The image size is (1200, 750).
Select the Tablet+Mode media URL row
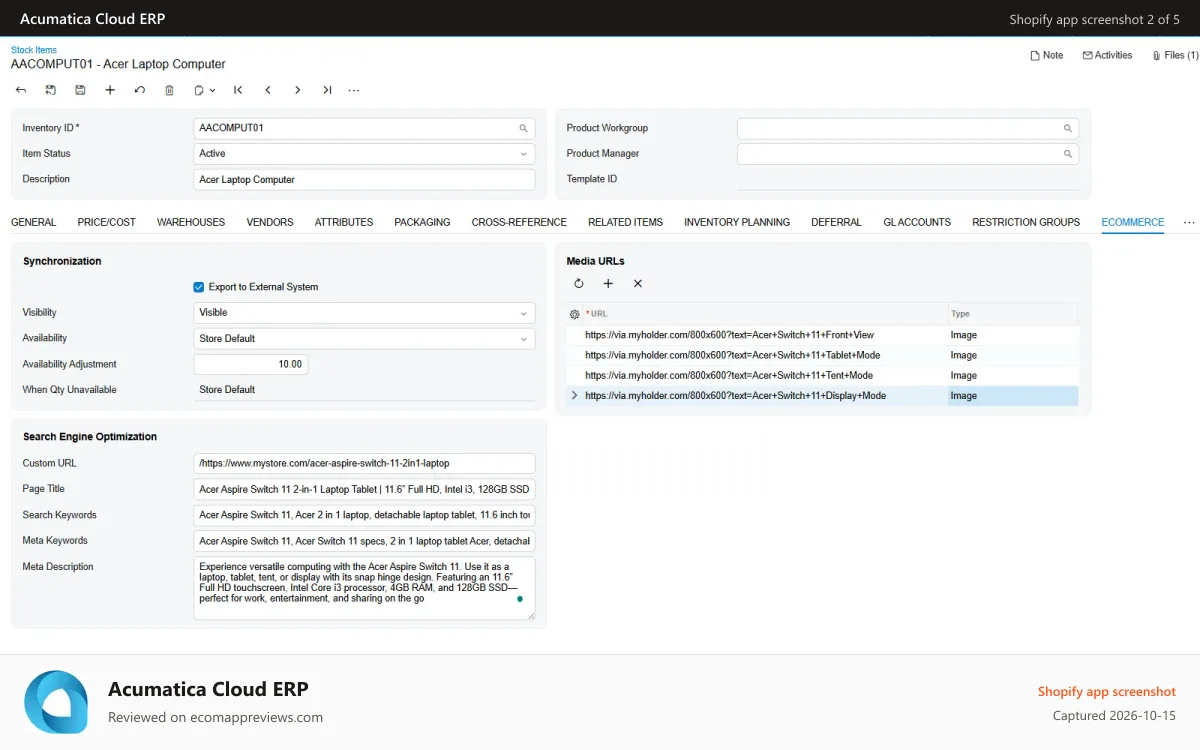822,355
